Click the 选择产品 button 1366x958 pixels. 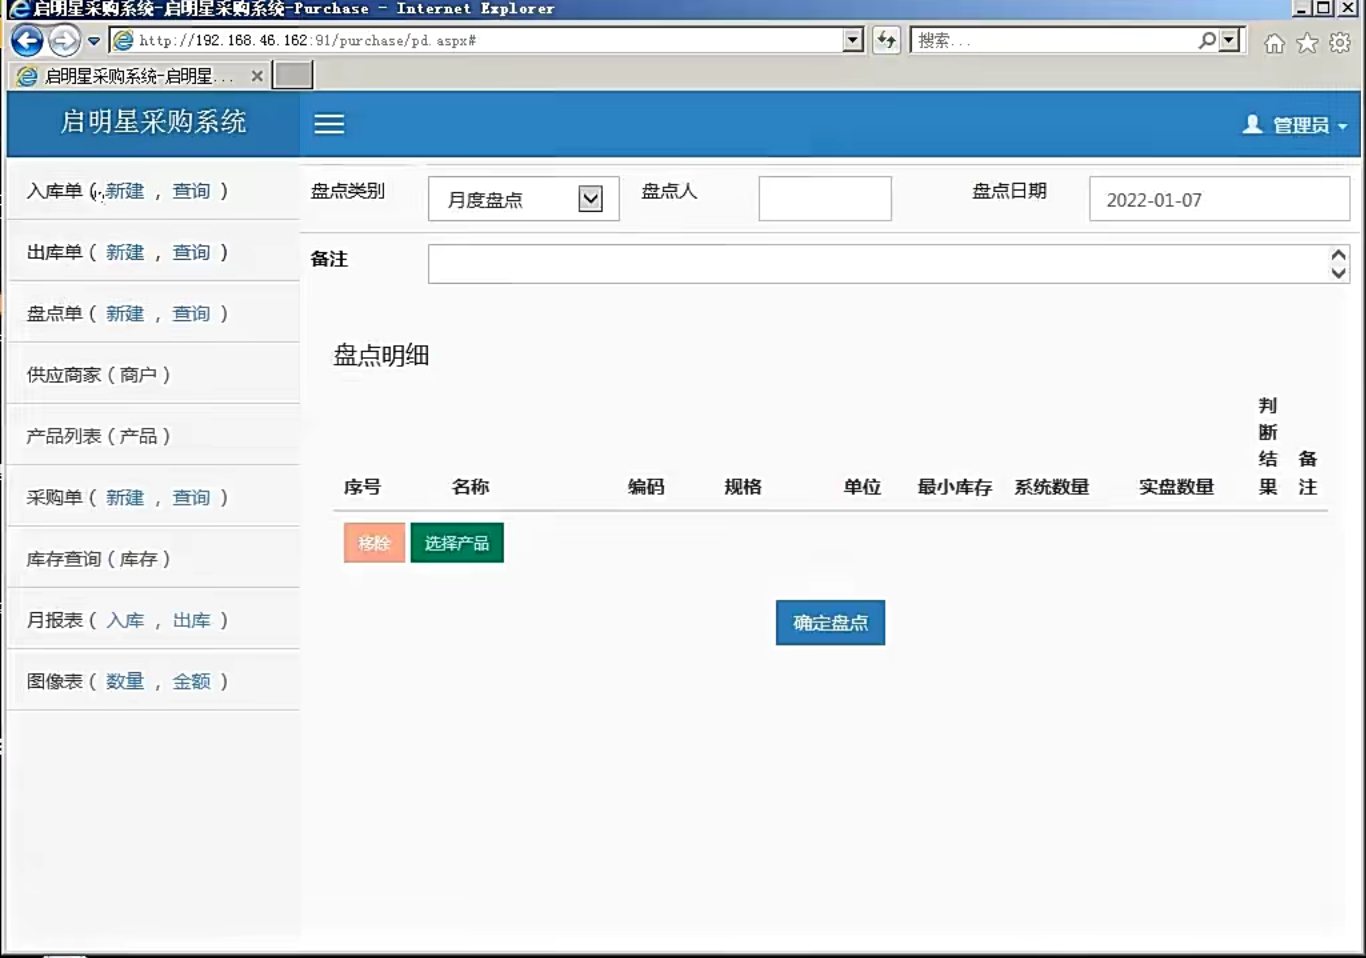(x=457, y=543)
